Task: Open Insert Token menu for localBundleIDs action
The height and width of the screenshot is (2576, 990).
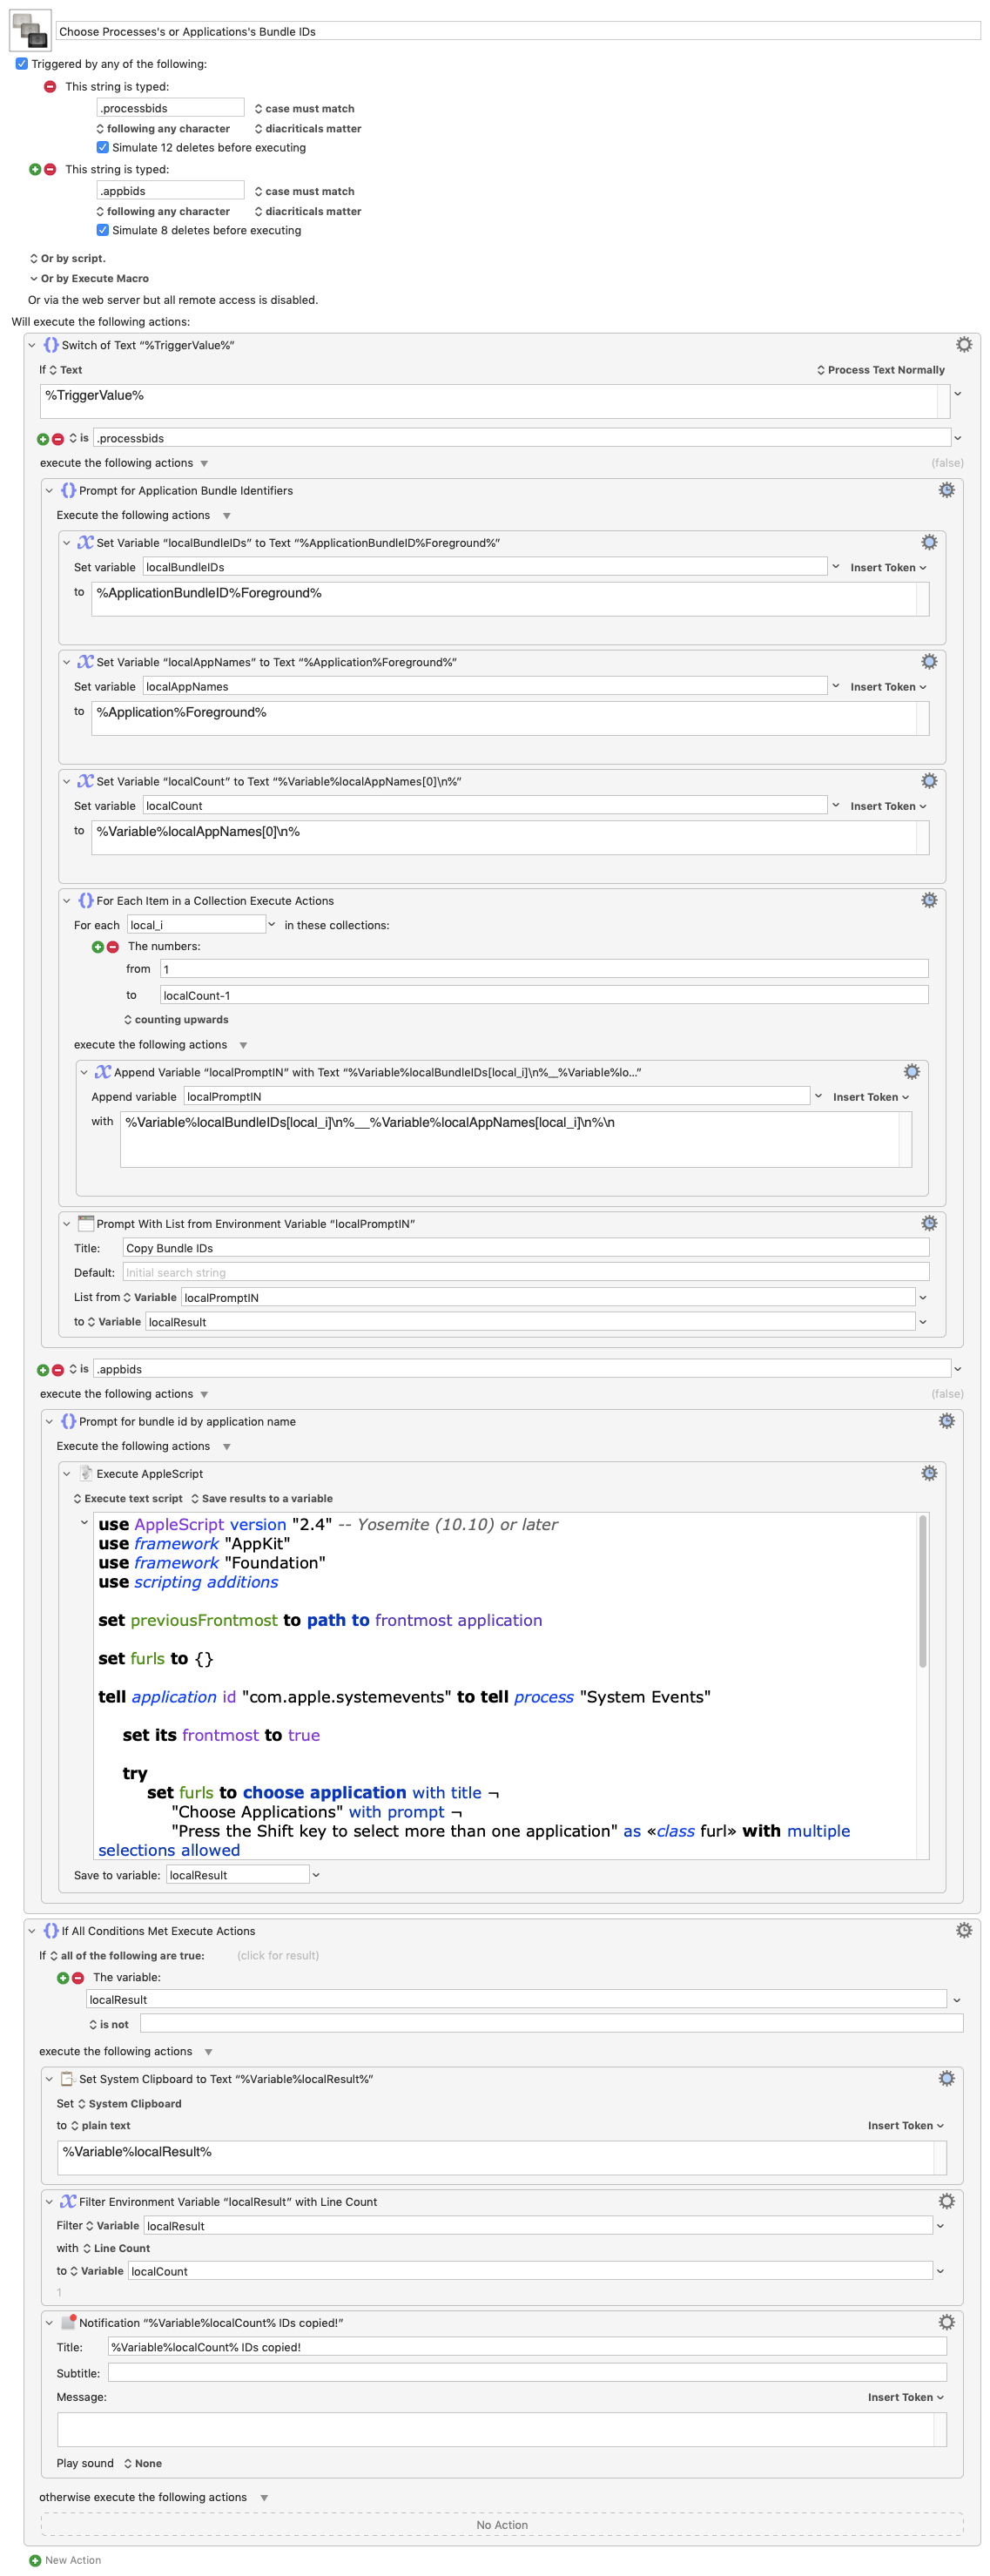Action: (887, 568)
